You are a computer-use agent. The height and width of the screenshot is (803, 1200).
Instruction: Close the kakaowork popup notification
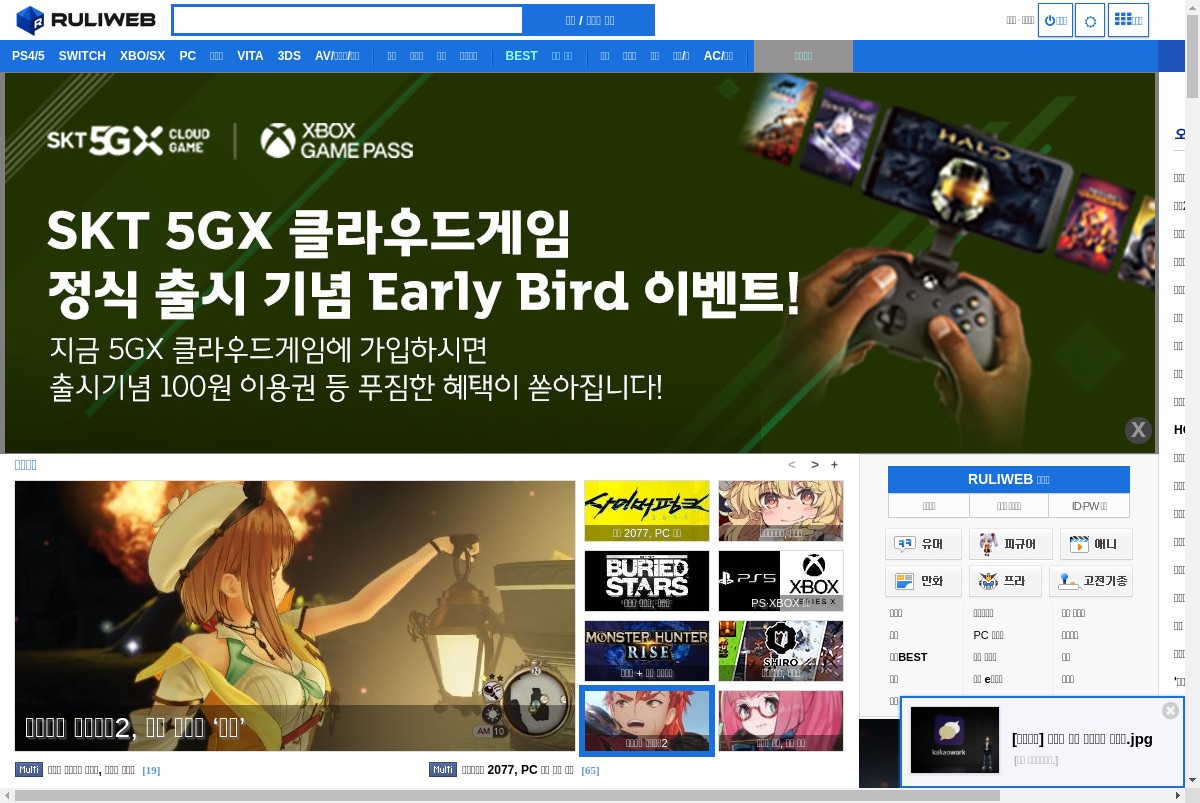tap(1170, 710)
